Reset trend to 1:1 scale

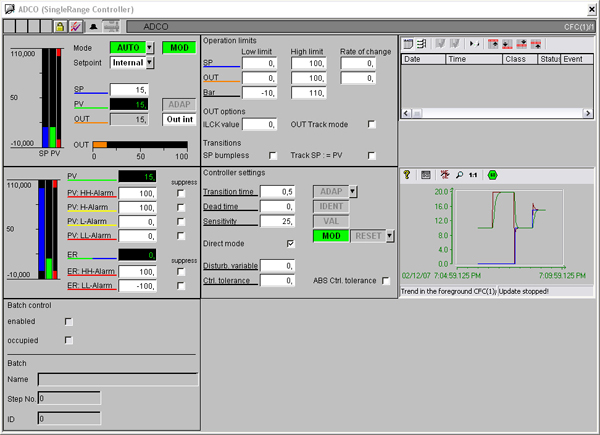pos(473,174)
